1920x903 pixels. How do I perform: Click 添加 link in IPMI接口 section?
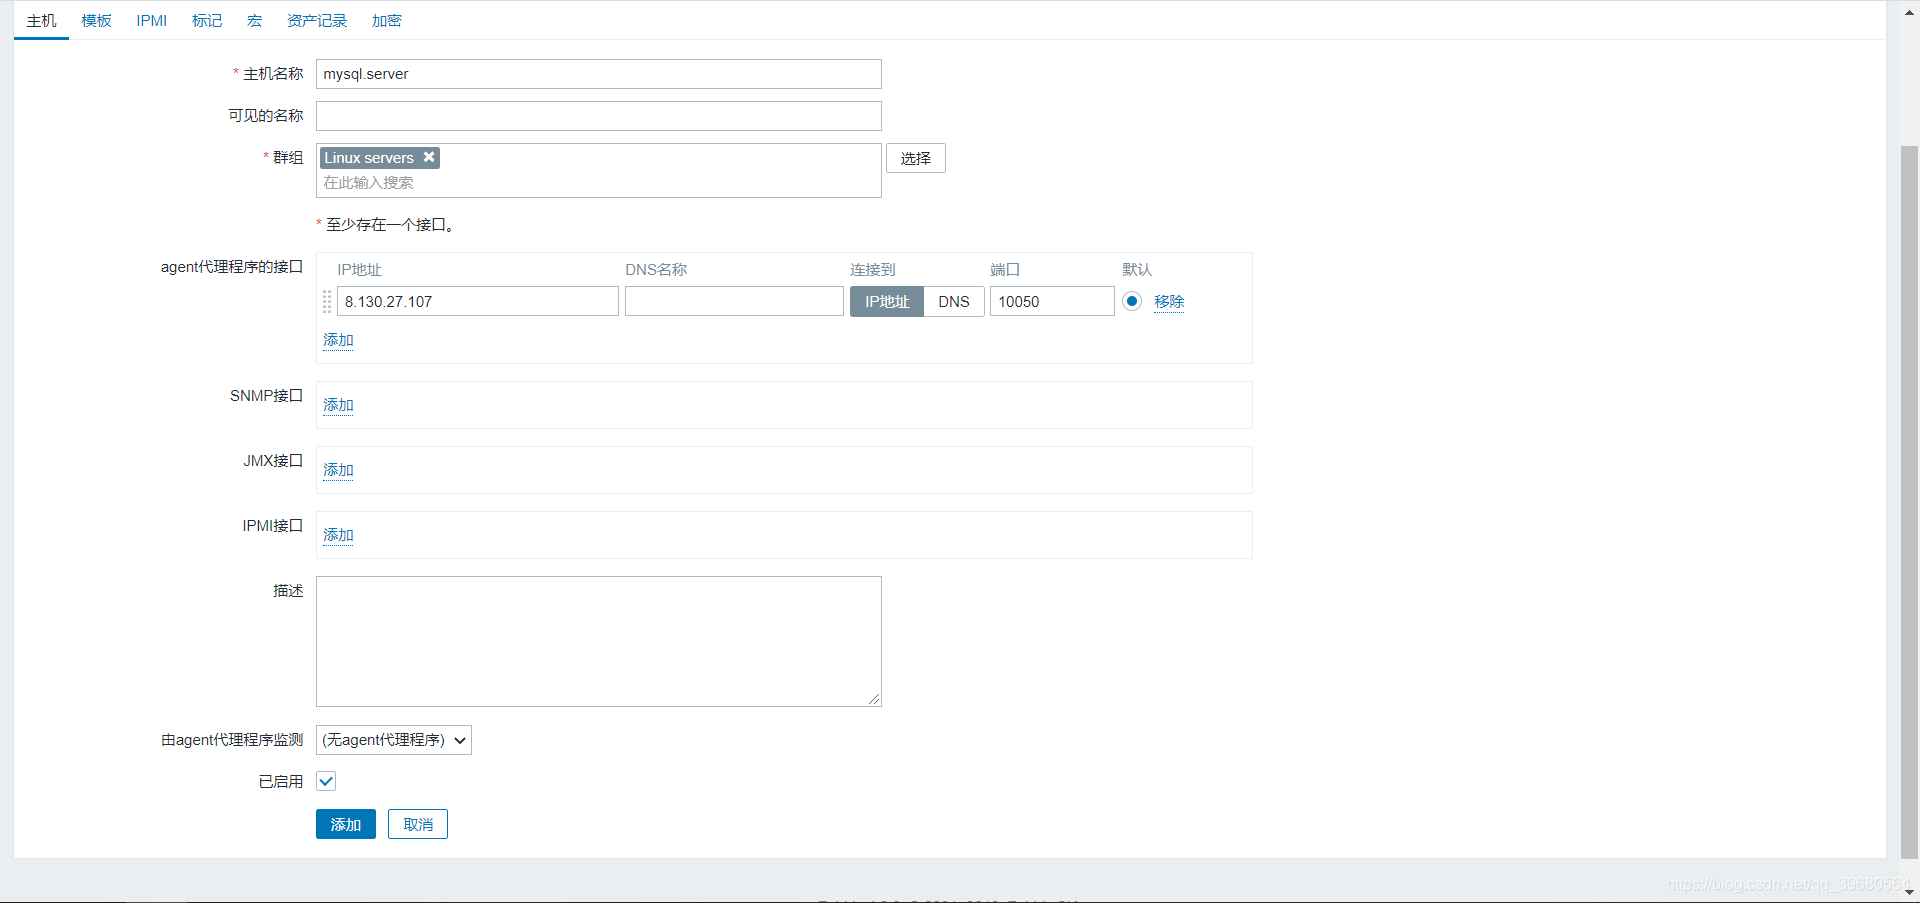pos(338,535)
